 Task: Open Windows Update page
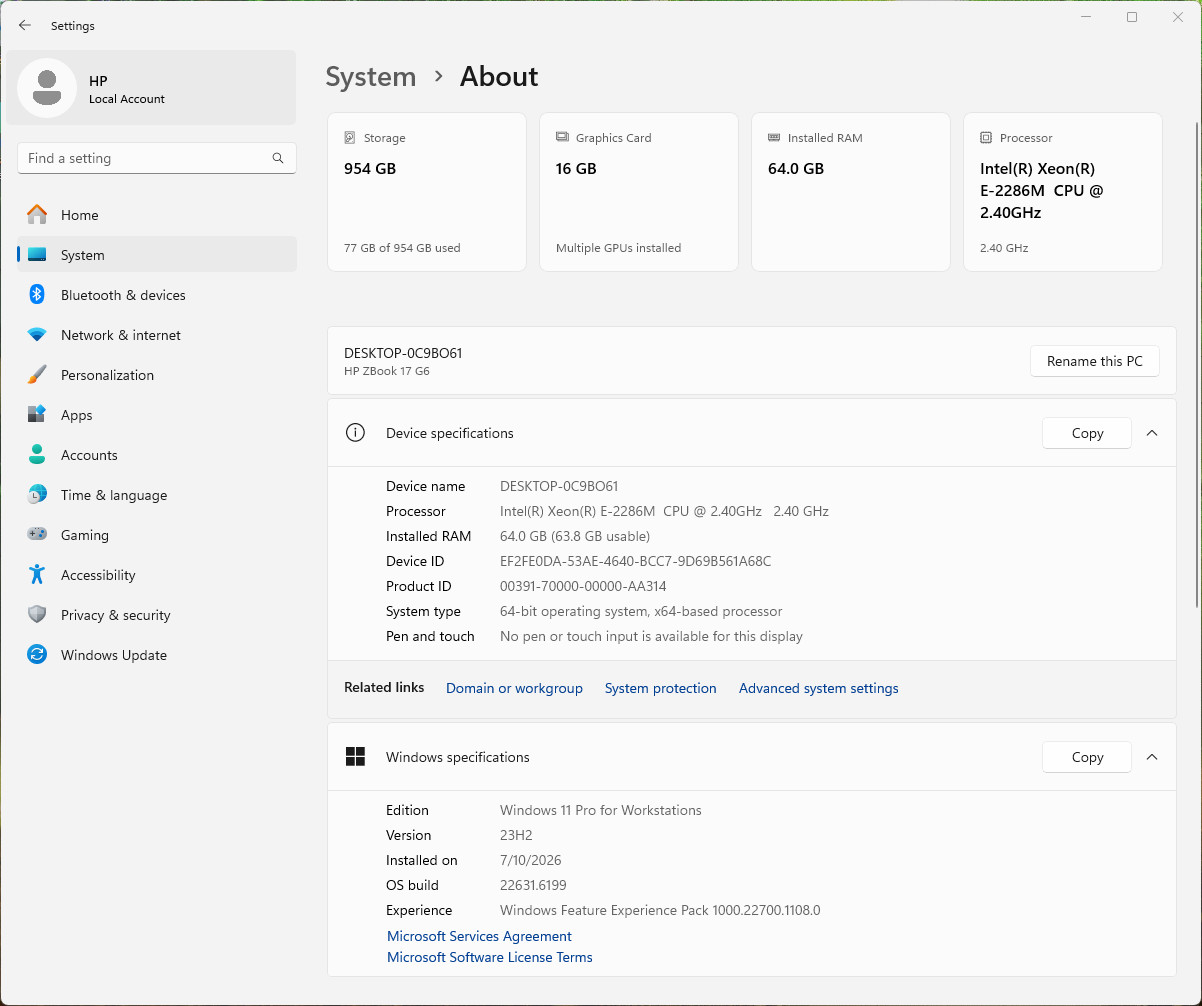click(x=157, y=655)
